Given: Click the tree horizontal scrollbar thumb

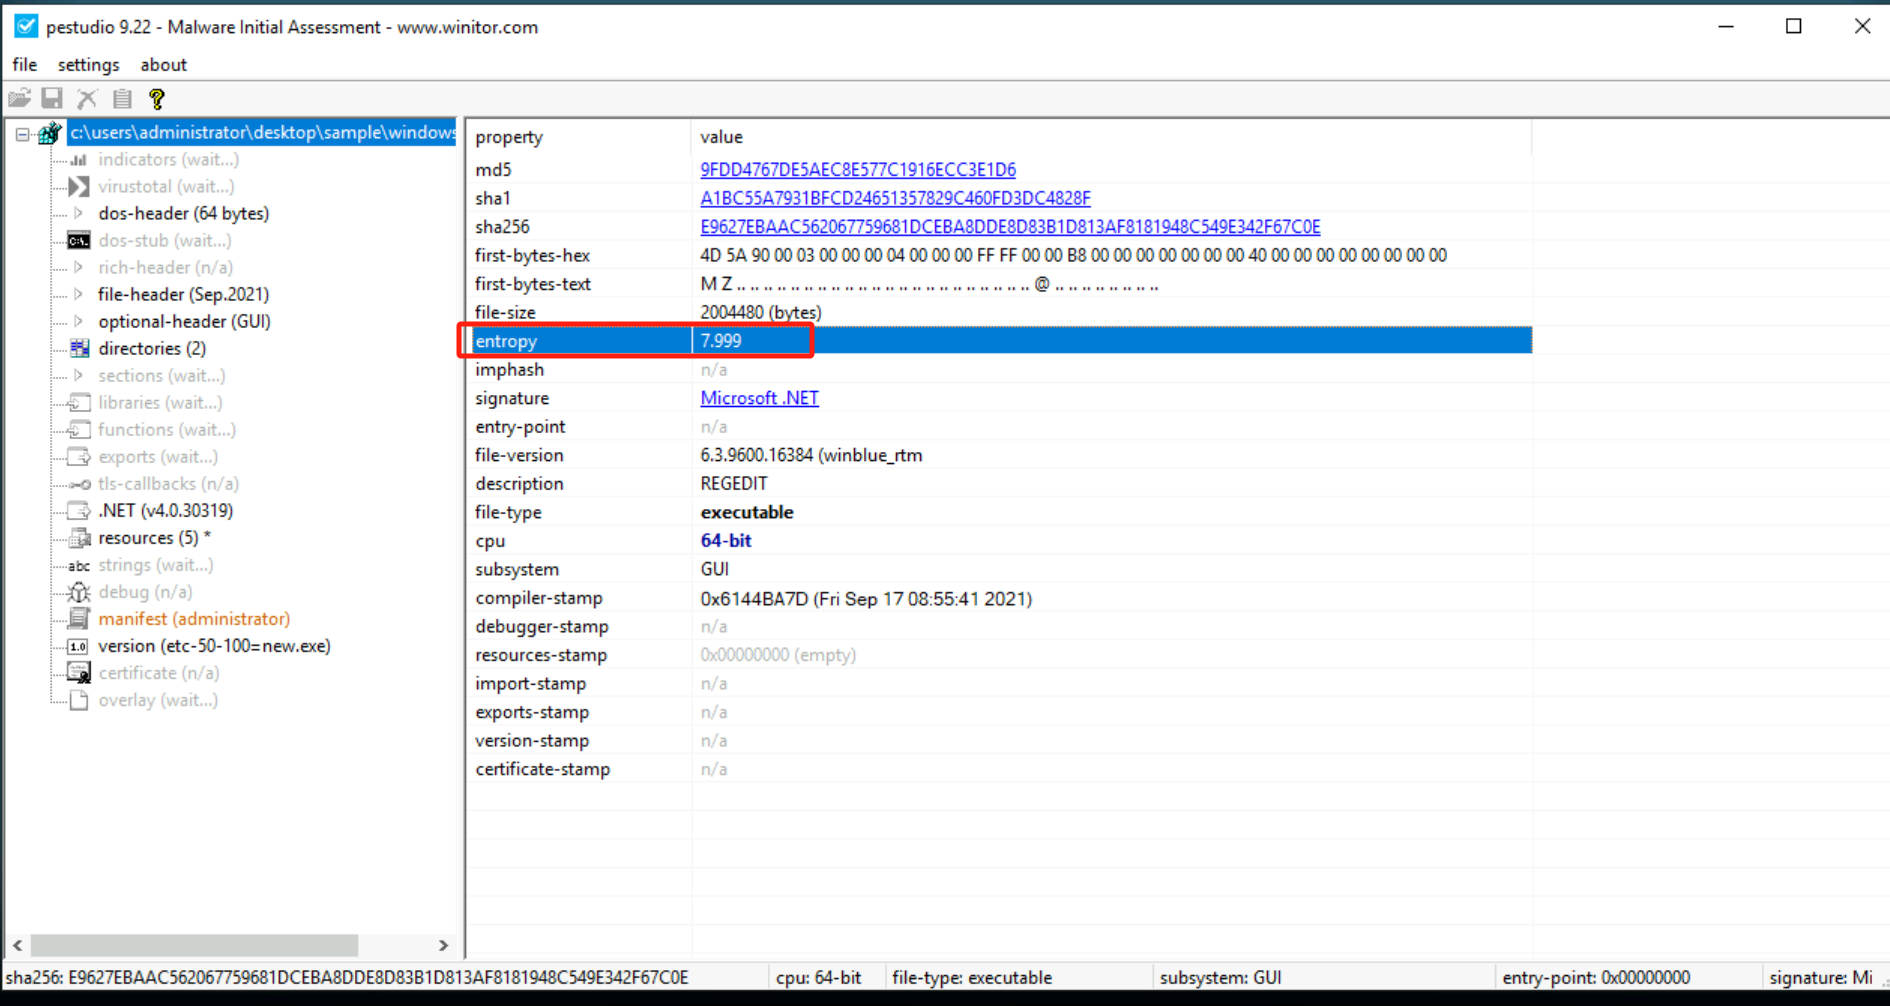Looking at the screenshot, I should (x=194, y=945).
